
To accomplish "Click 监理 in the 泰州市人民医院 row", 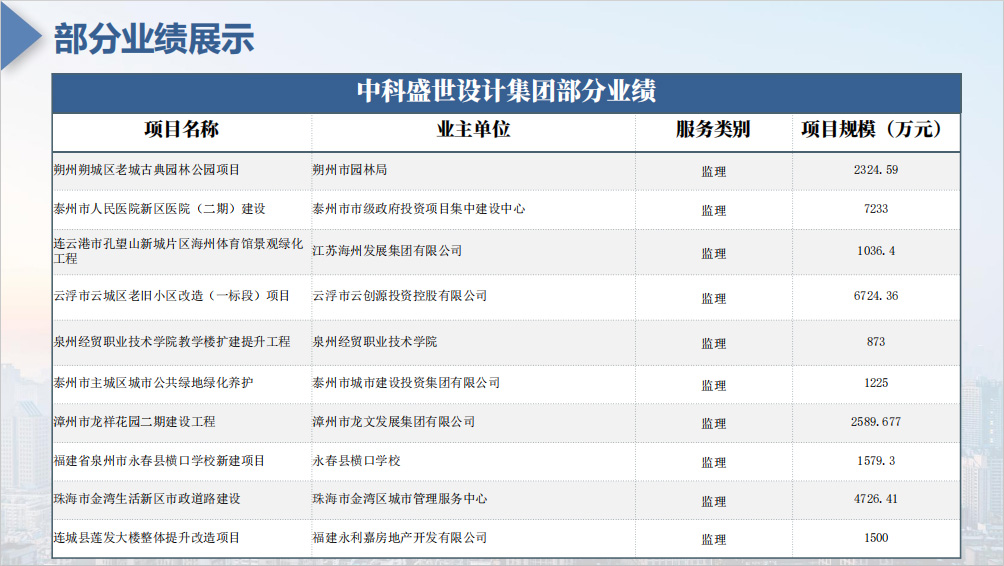I will pos(713,211).
